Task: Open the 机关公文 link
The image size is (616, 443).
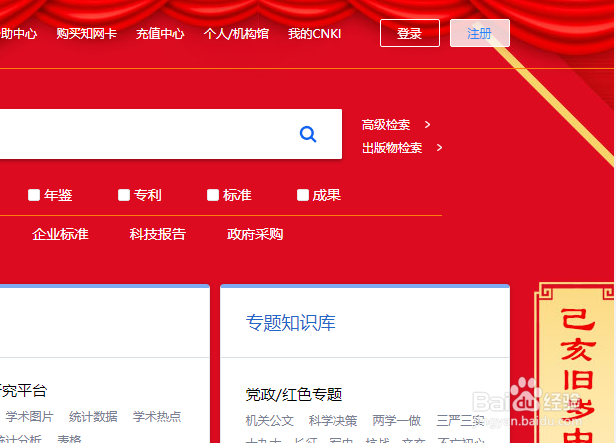Action: coord(270,421)
